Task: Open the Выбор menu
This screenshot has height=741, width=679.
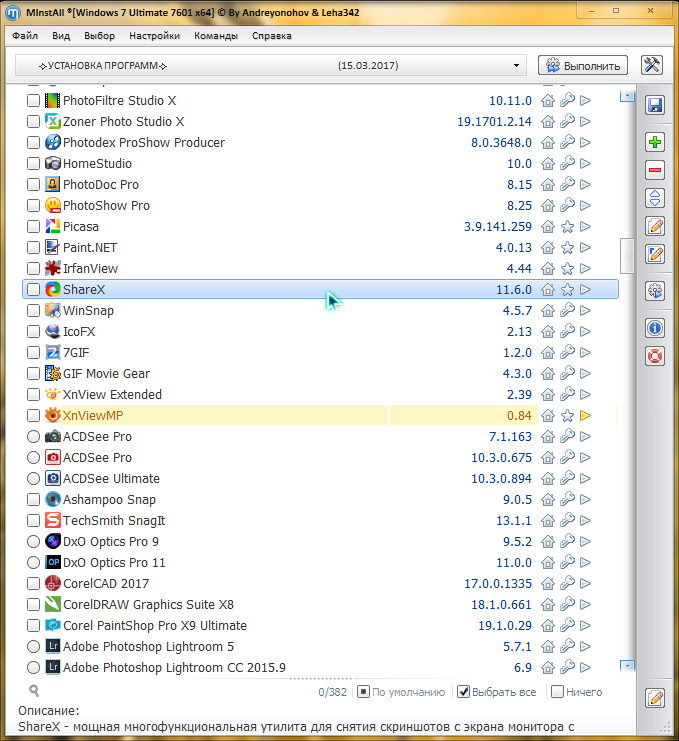Action: coord(99,36)
